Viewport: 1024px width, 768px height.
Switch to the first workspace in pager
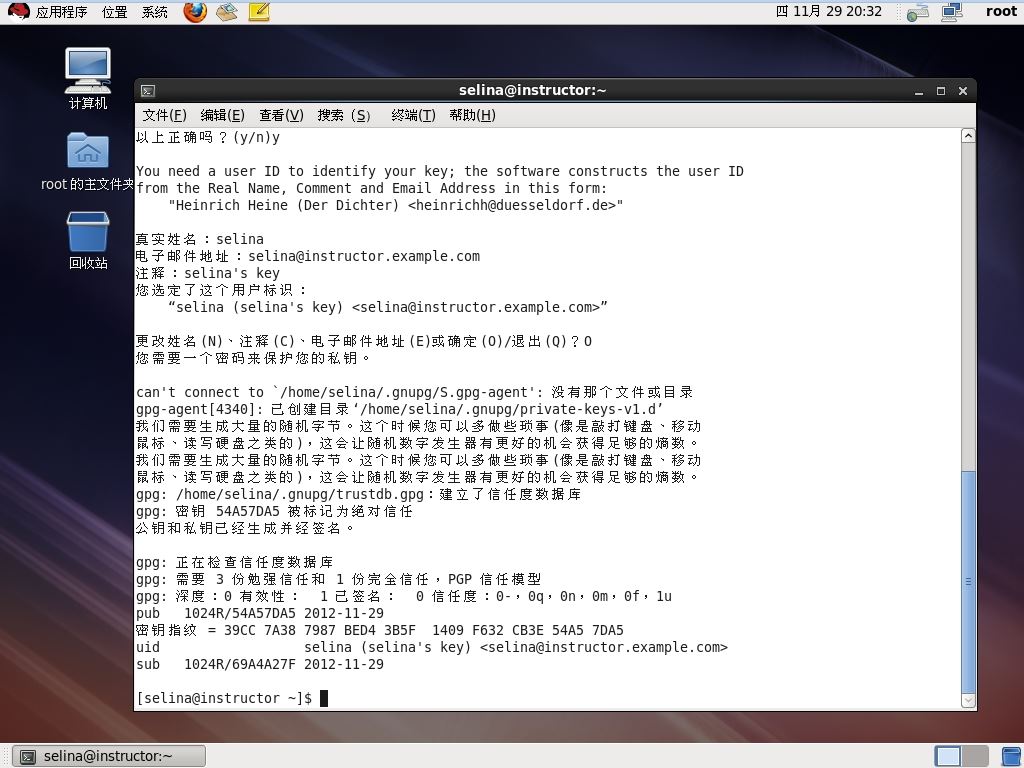[948, 756]
